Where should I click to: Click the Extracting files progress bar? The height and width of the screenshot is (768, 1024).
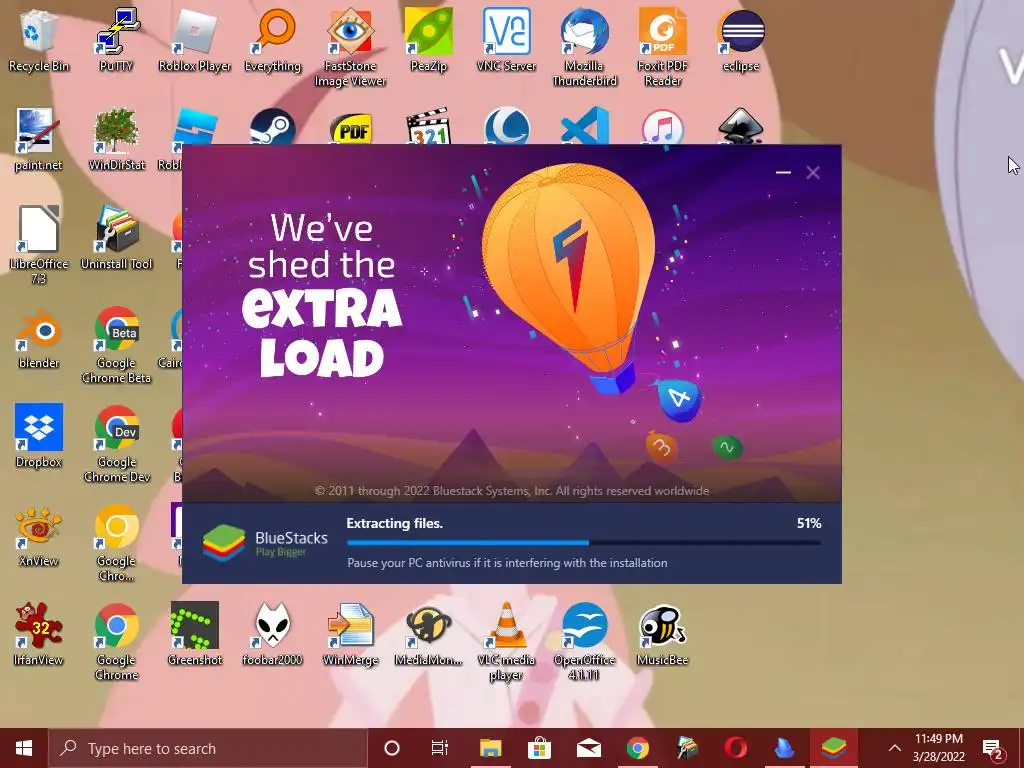click(x=584, y=542)
